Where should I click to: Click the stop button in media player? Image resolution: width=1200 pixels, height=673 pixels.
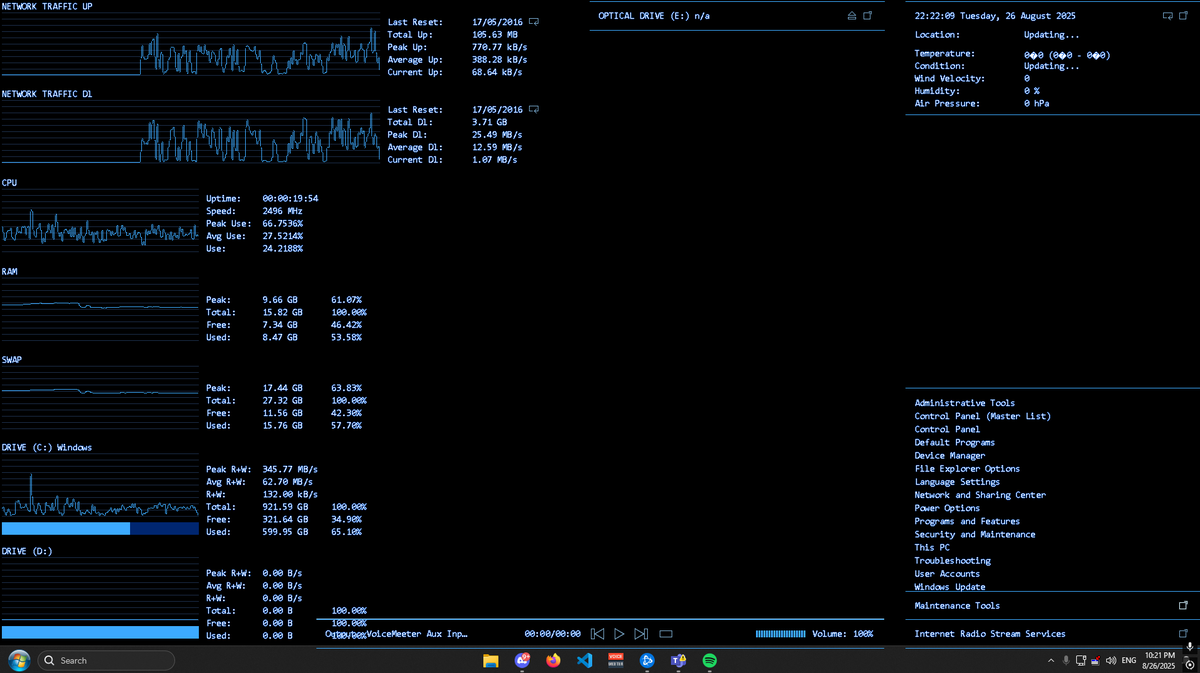point(666,634)
